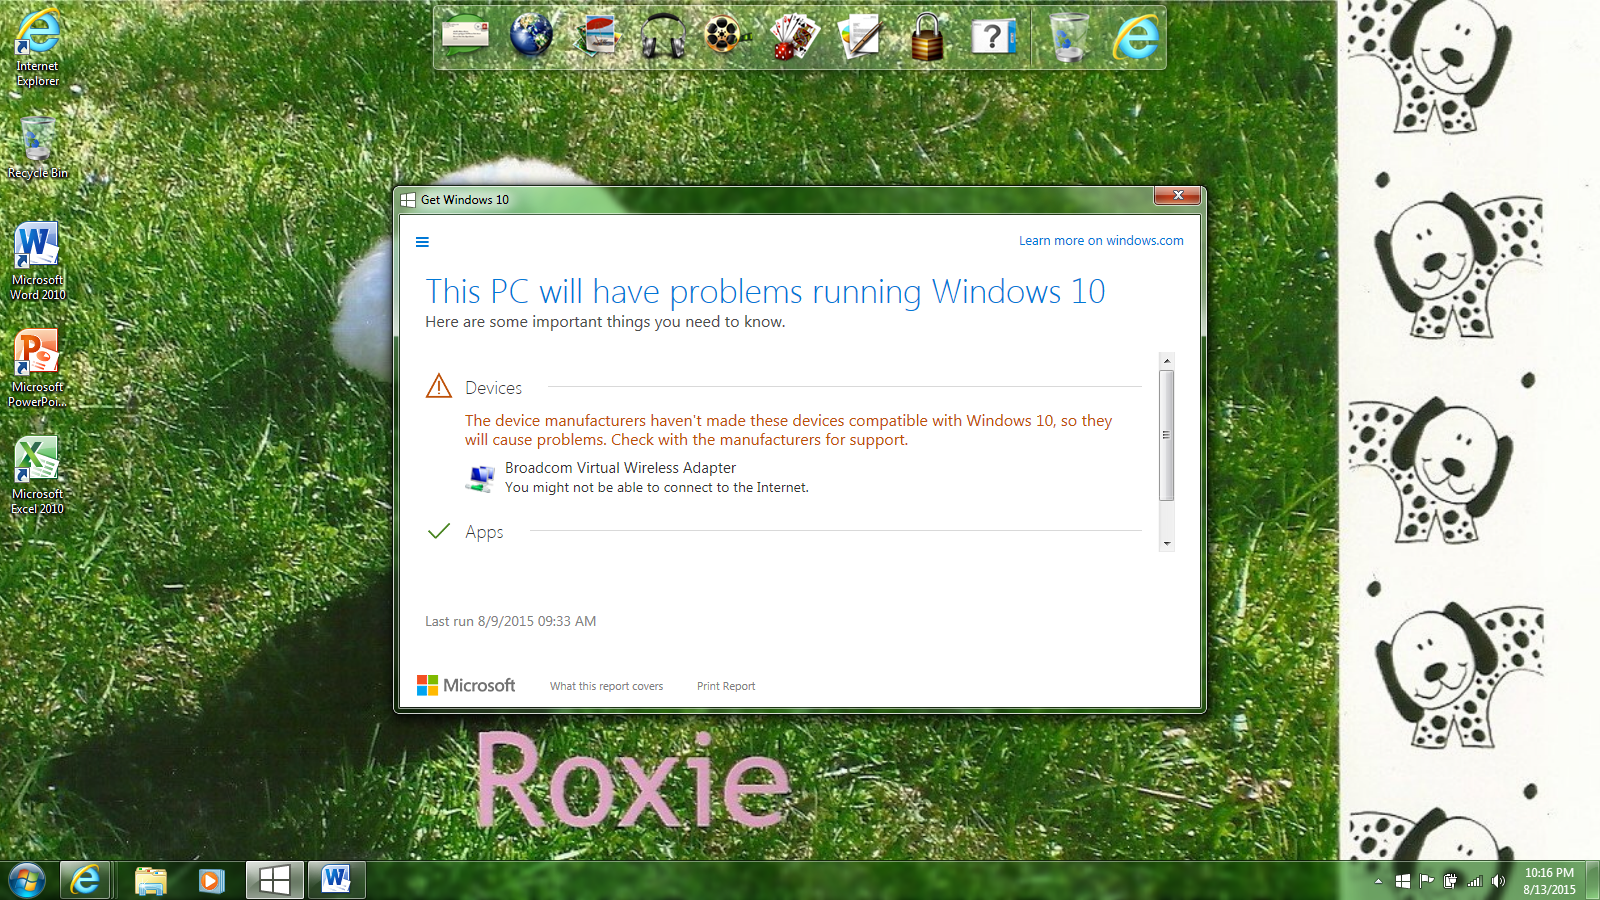Click Learn more on windows.com link
The width and height of the screenshot is (1600, 900).
(1100, 241)
